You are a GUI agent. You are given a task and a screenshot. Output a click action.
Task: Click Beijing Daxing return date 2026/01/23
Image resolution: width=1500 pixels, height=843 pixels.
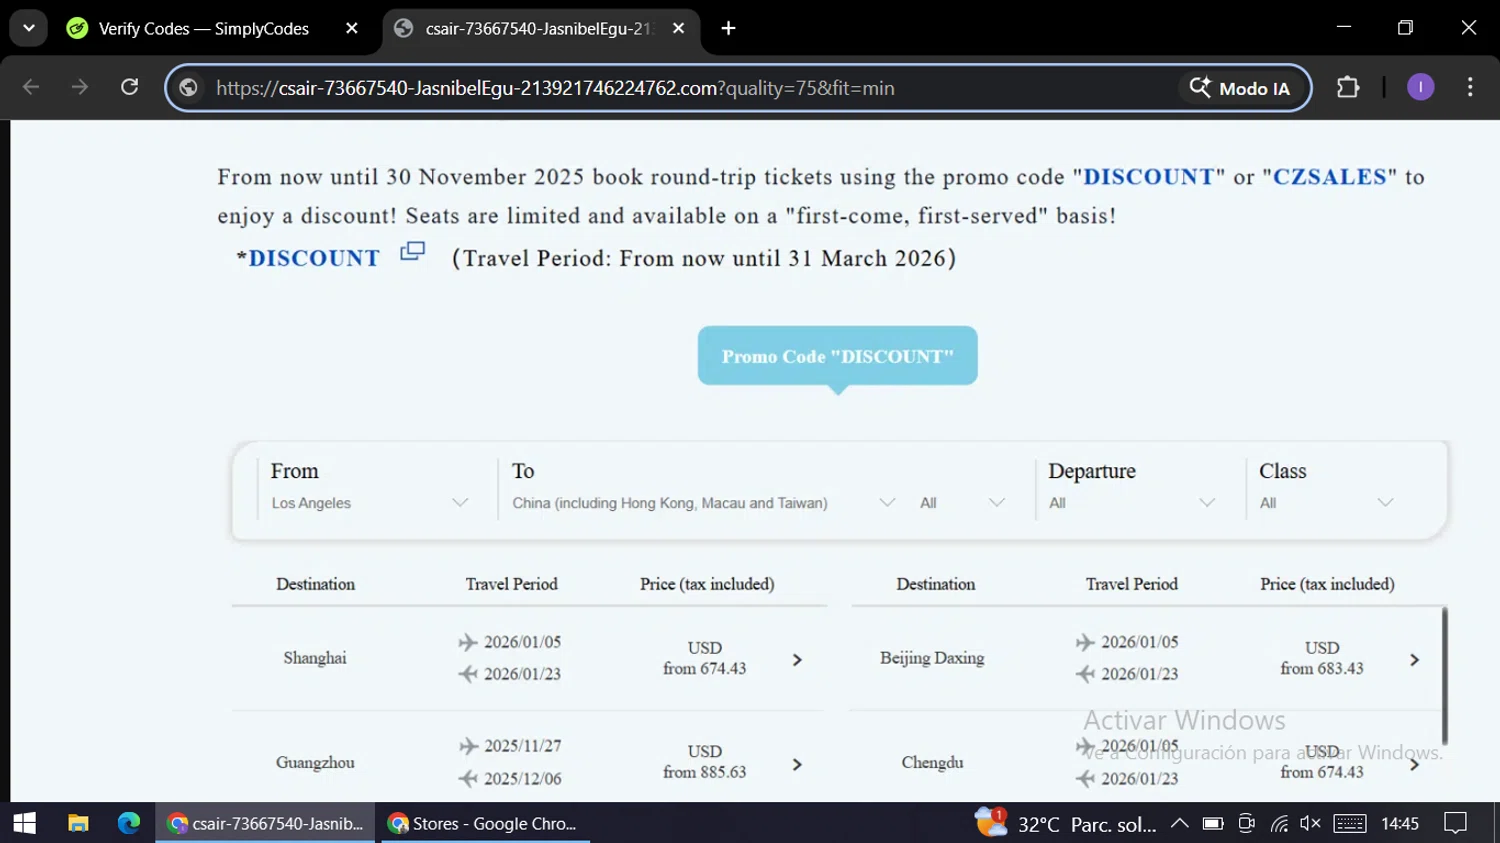1139,674
